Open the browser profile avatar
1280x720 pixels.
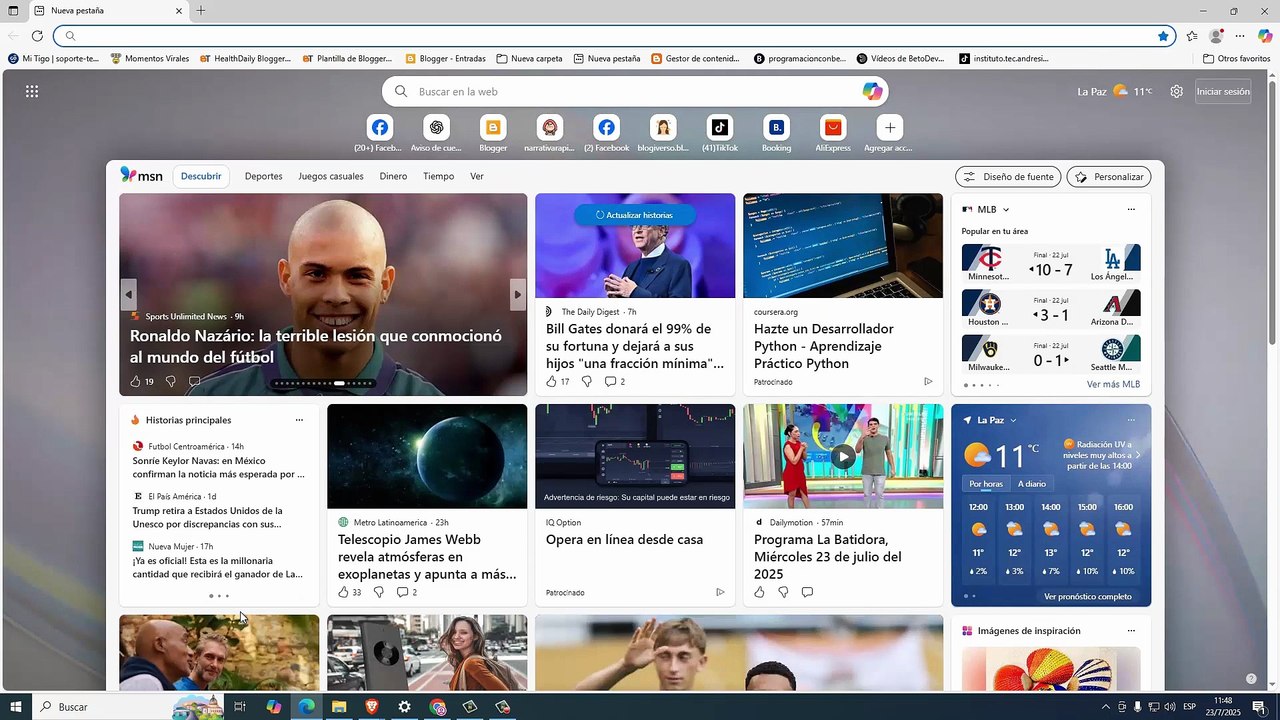[1216, 36]
